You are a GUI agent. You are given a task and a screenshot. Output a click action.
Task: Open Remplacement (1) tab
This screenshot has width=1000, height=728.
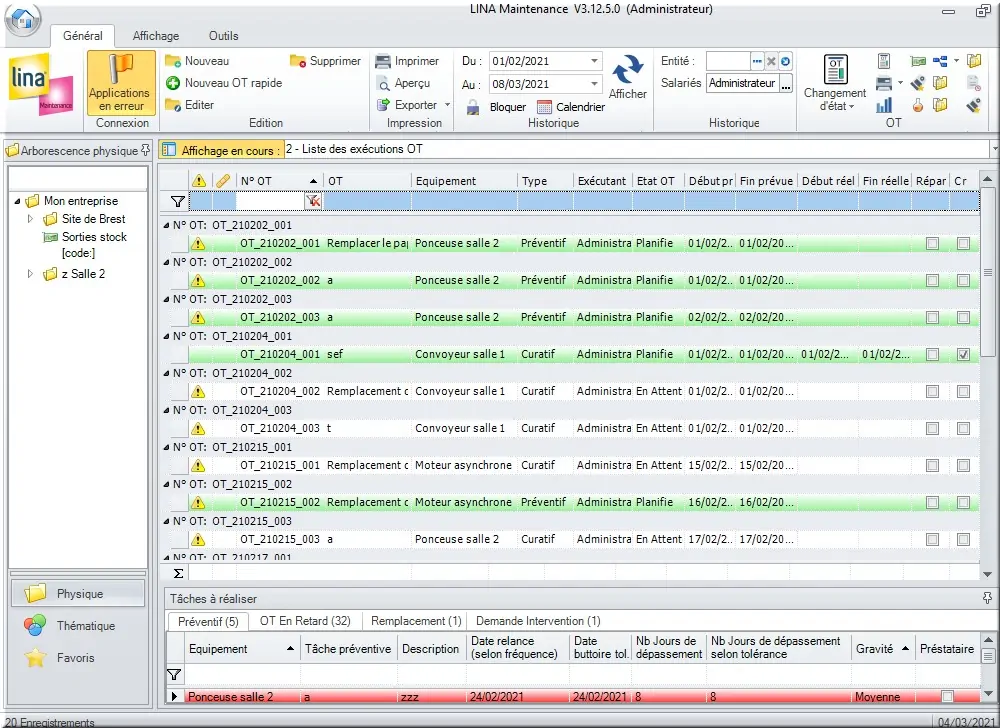point(416,621)
